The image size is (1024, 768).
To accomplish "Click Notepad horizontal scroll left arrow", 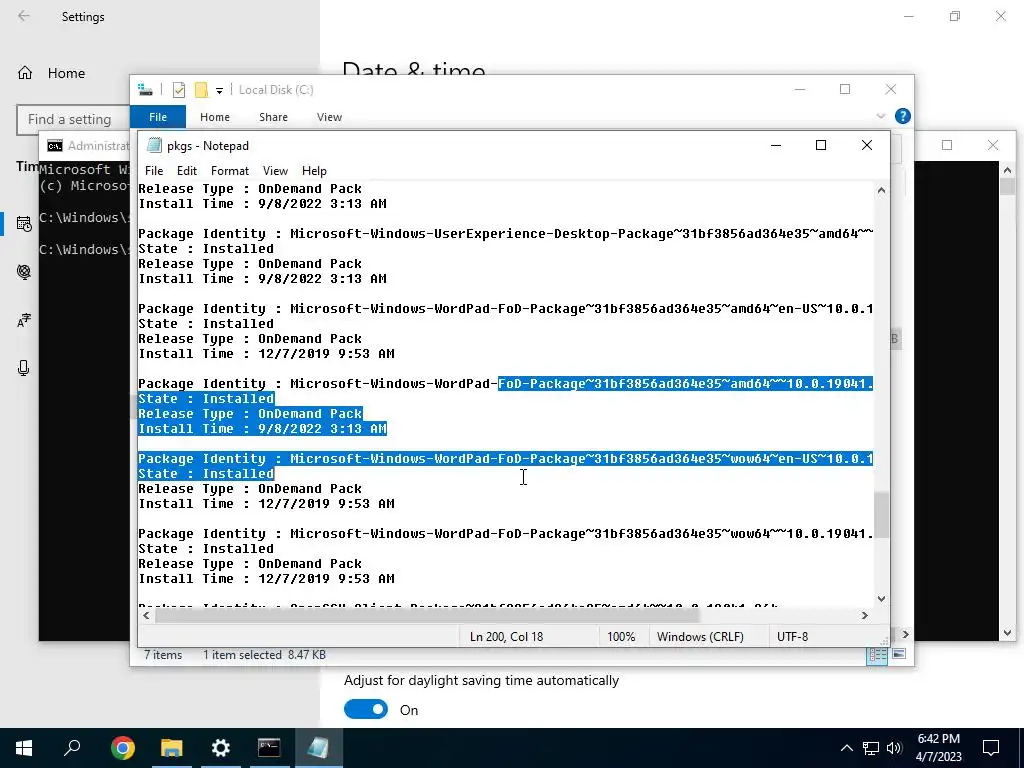I will (x=146, y=615).
